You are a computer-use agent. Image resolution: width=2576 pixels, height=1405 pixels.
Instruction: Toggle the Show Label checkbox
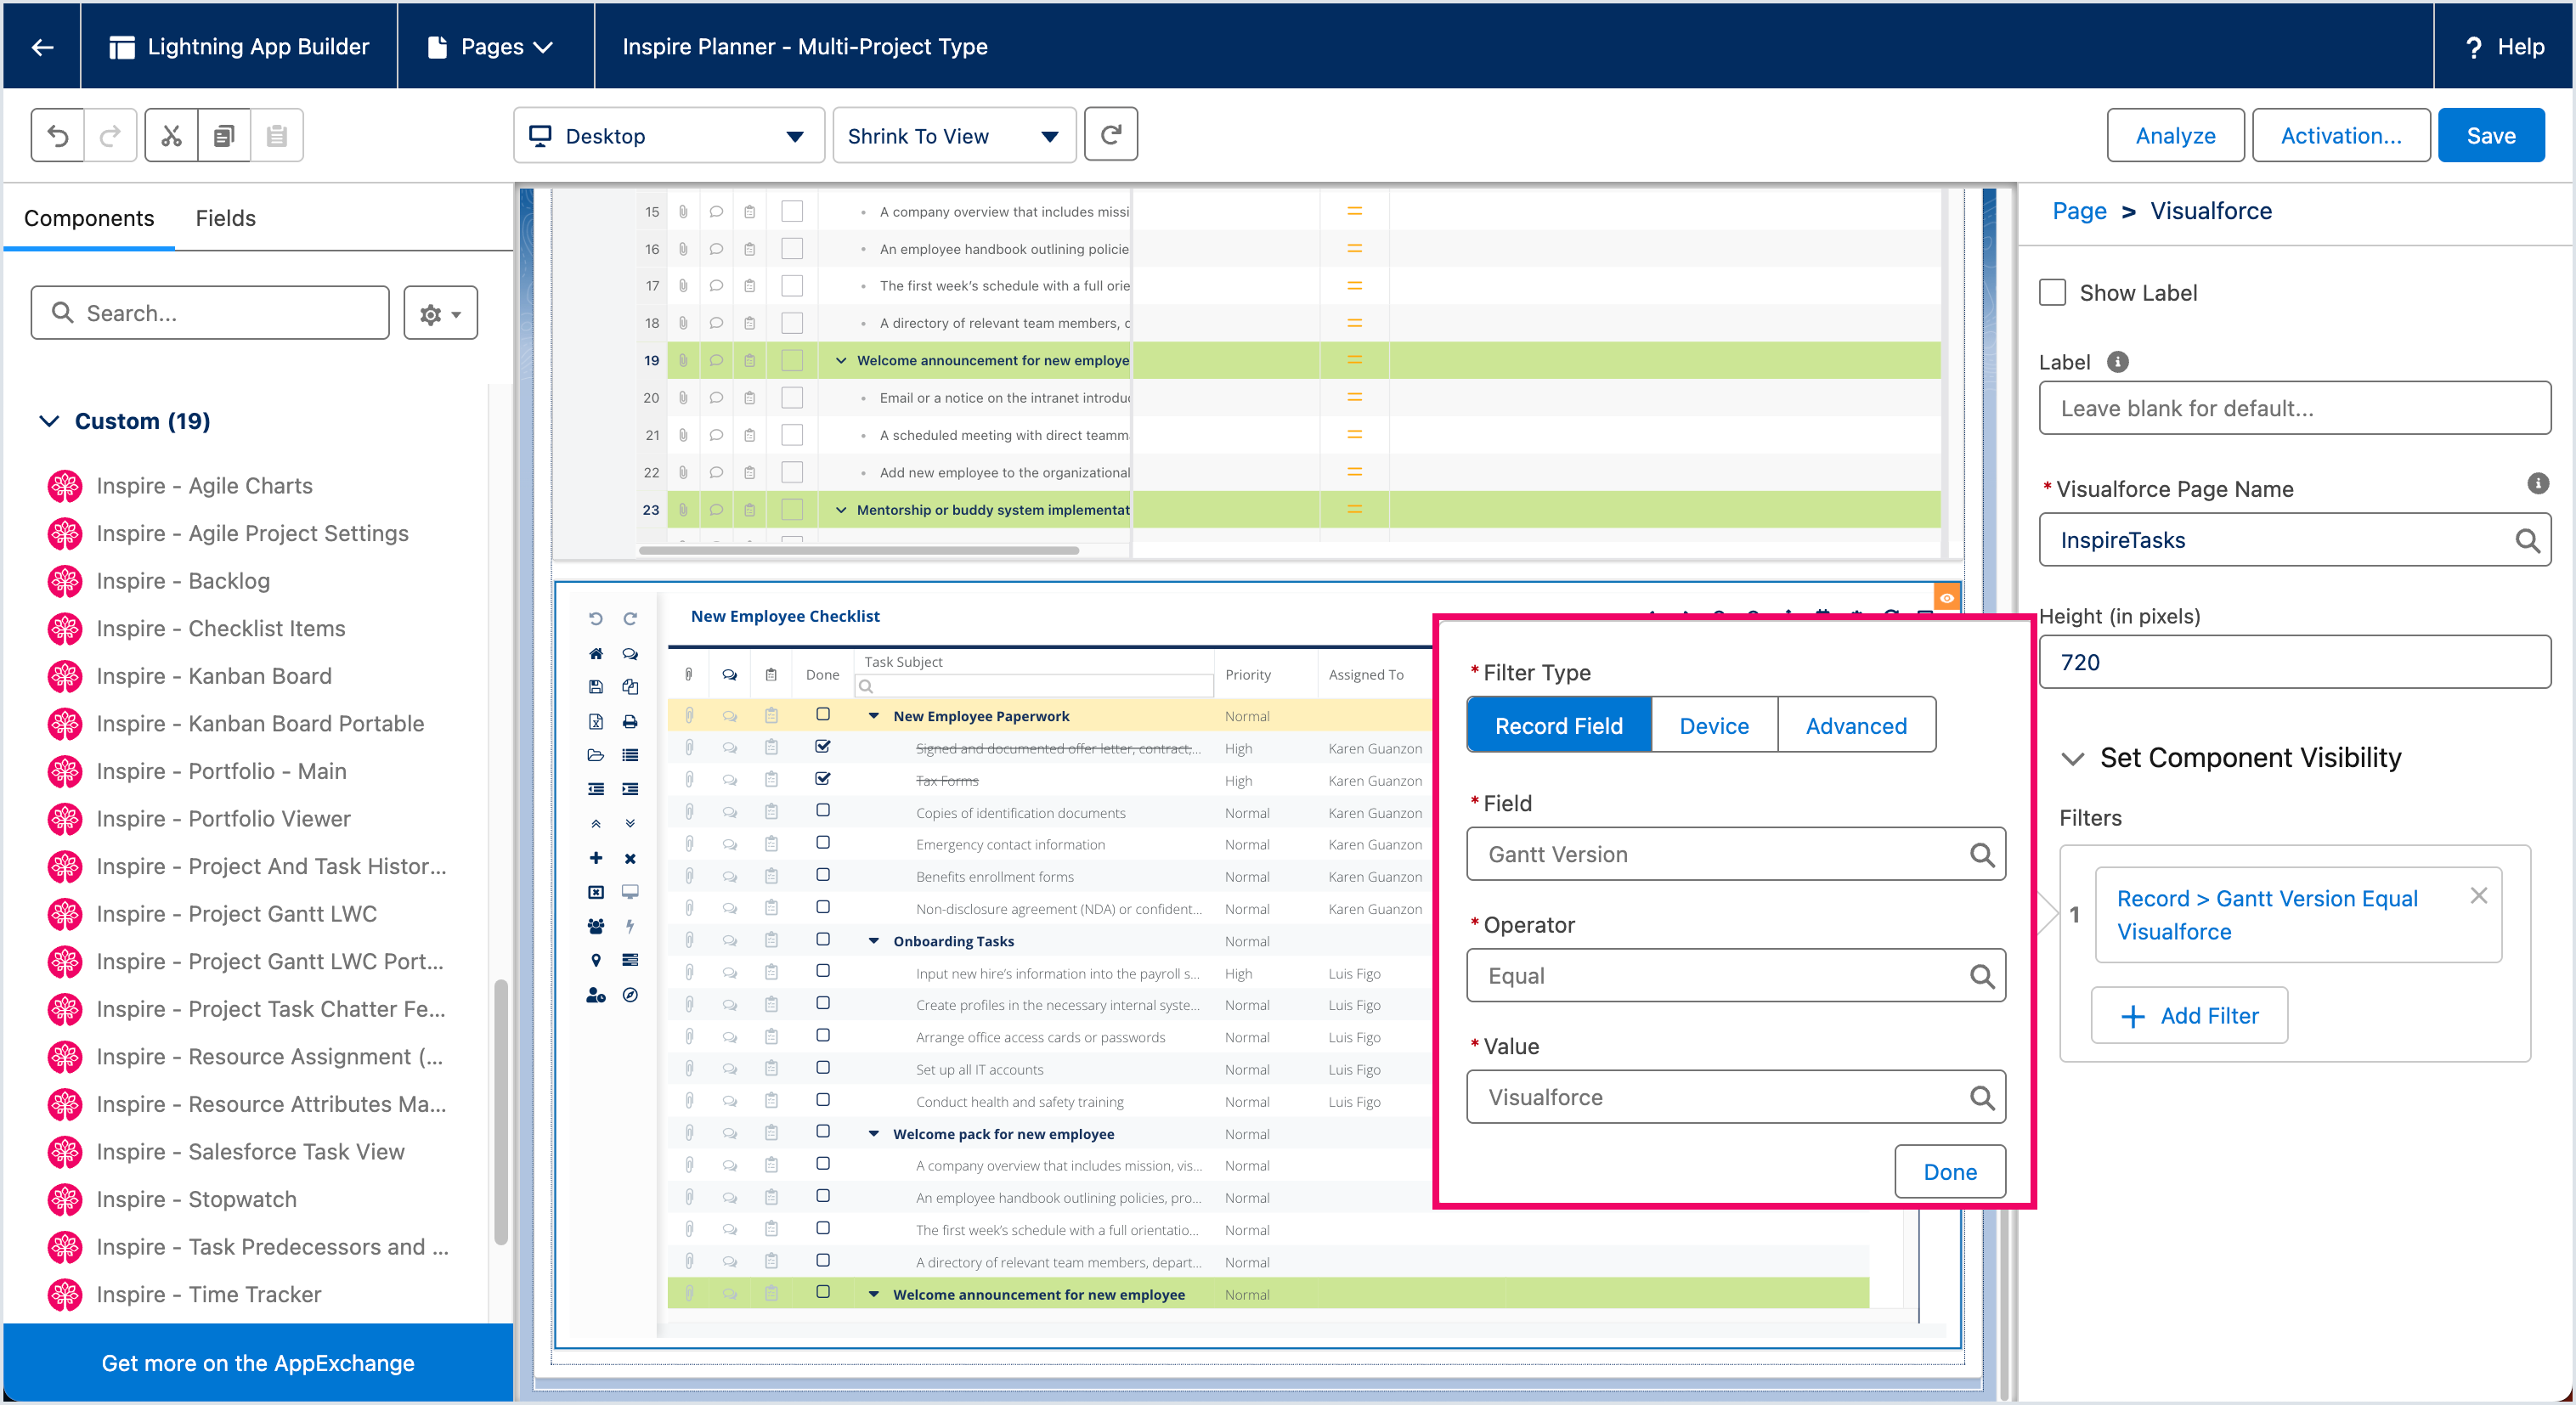[2052, 293]
